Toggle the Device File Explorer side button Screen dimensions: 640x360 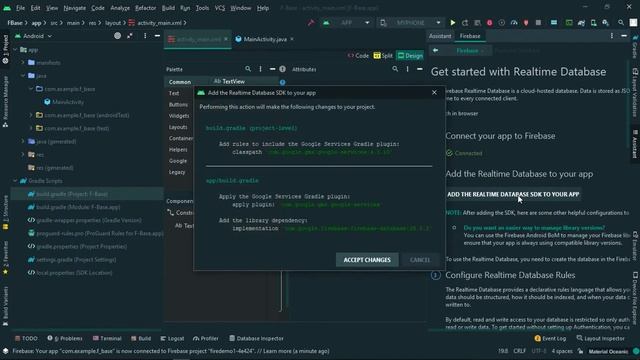pos(635,298)
